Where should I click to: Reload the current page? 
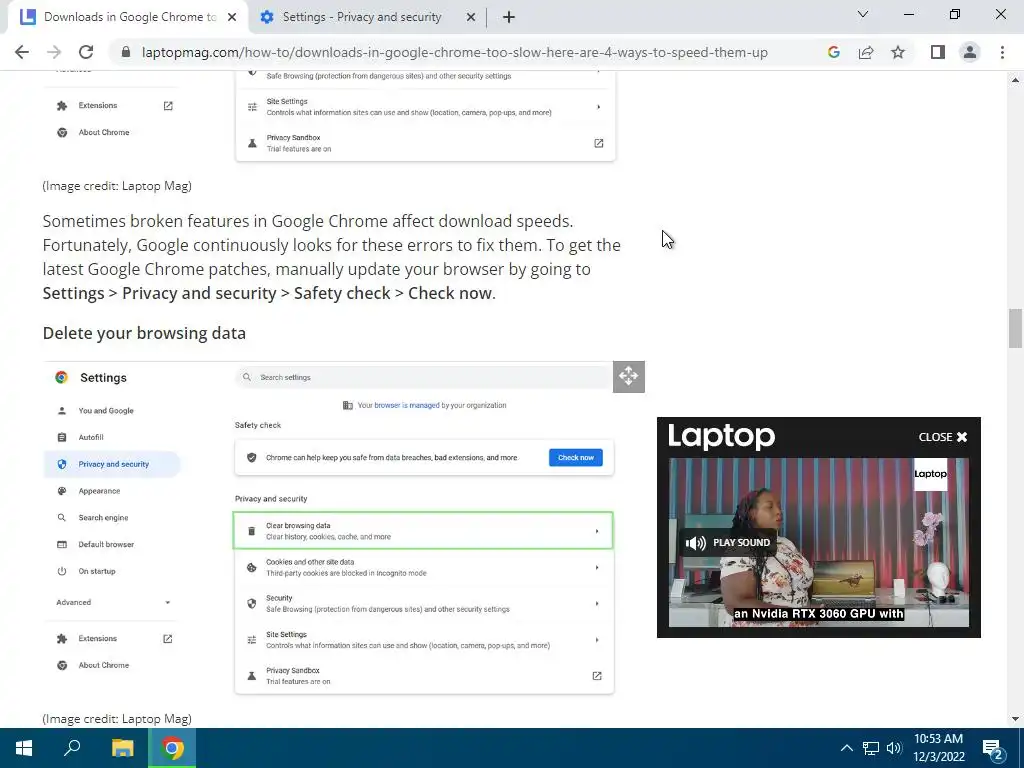(86, 52)
